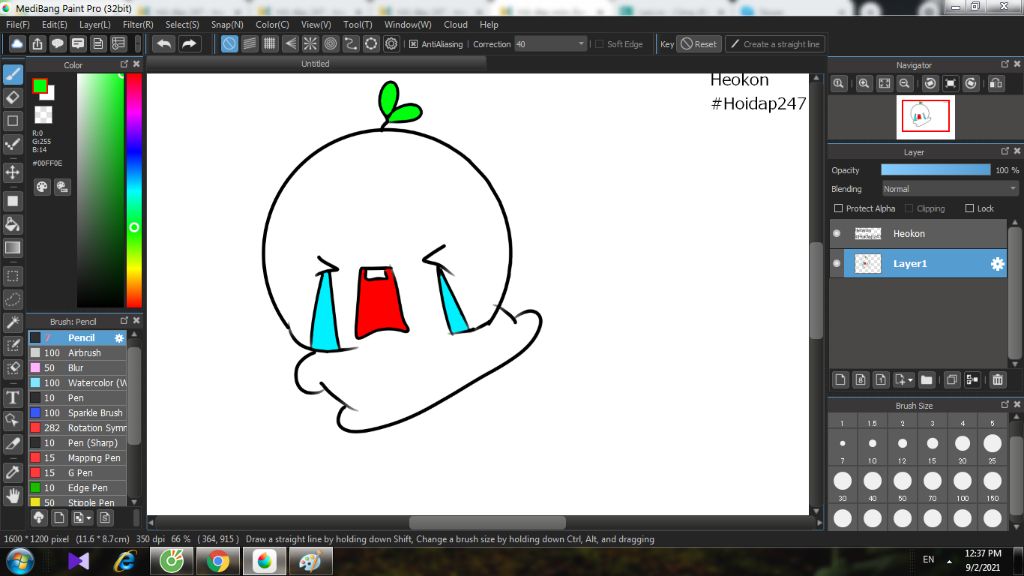Open the add brush dropdown arrow
This screenshot has height=576, width=1024.
tap(89, 518)
